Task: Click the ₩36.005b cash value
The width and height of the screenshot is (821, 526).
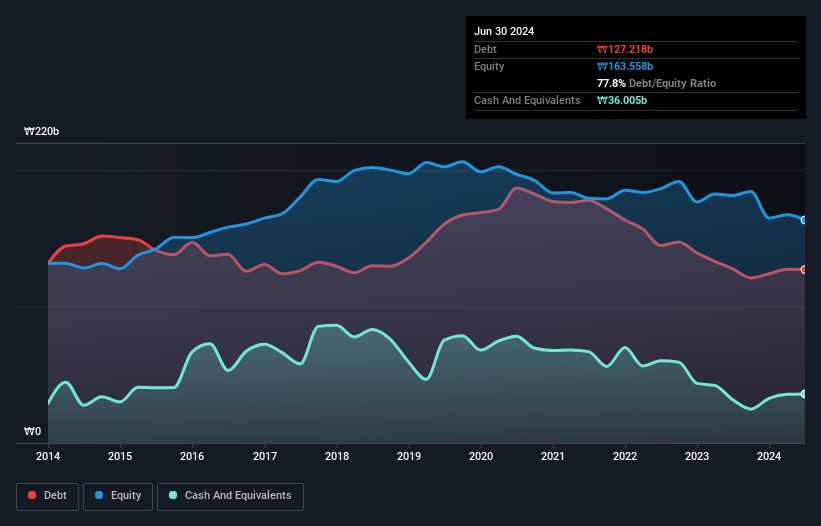Action: tap(622, 100)
